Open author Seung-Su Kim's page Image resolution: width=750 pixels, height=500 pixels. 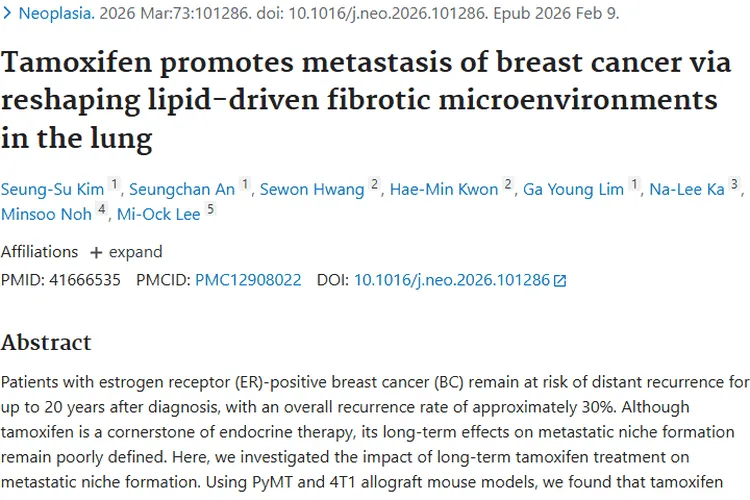(51, 190)
